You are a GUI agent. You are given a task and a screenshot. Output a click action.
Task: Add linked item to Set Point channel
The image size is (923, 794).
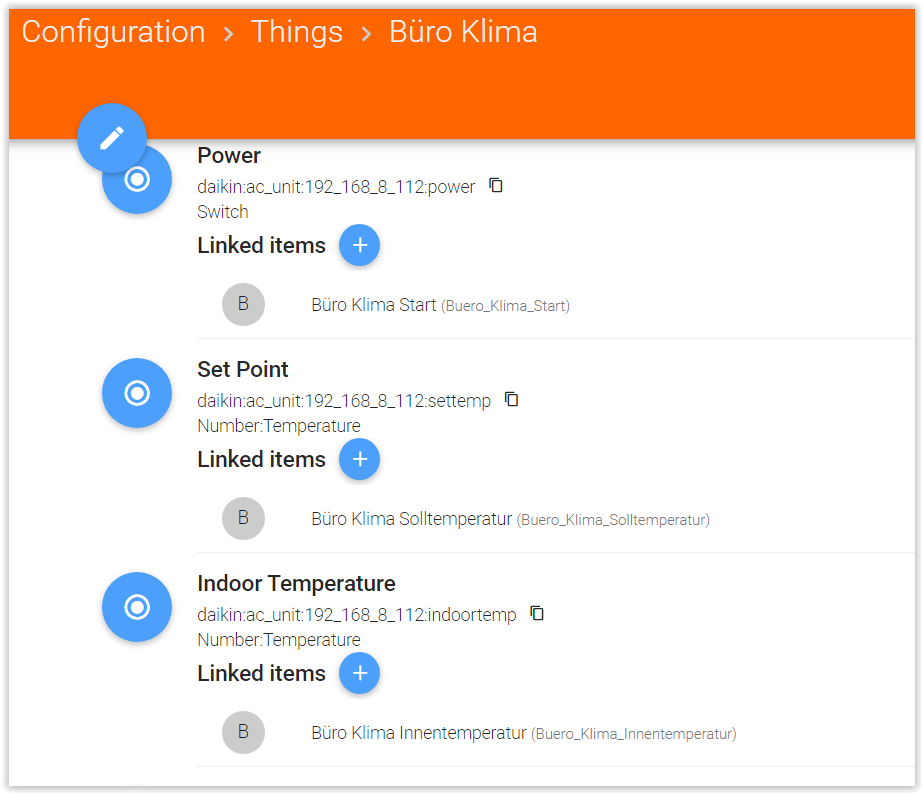359,459
